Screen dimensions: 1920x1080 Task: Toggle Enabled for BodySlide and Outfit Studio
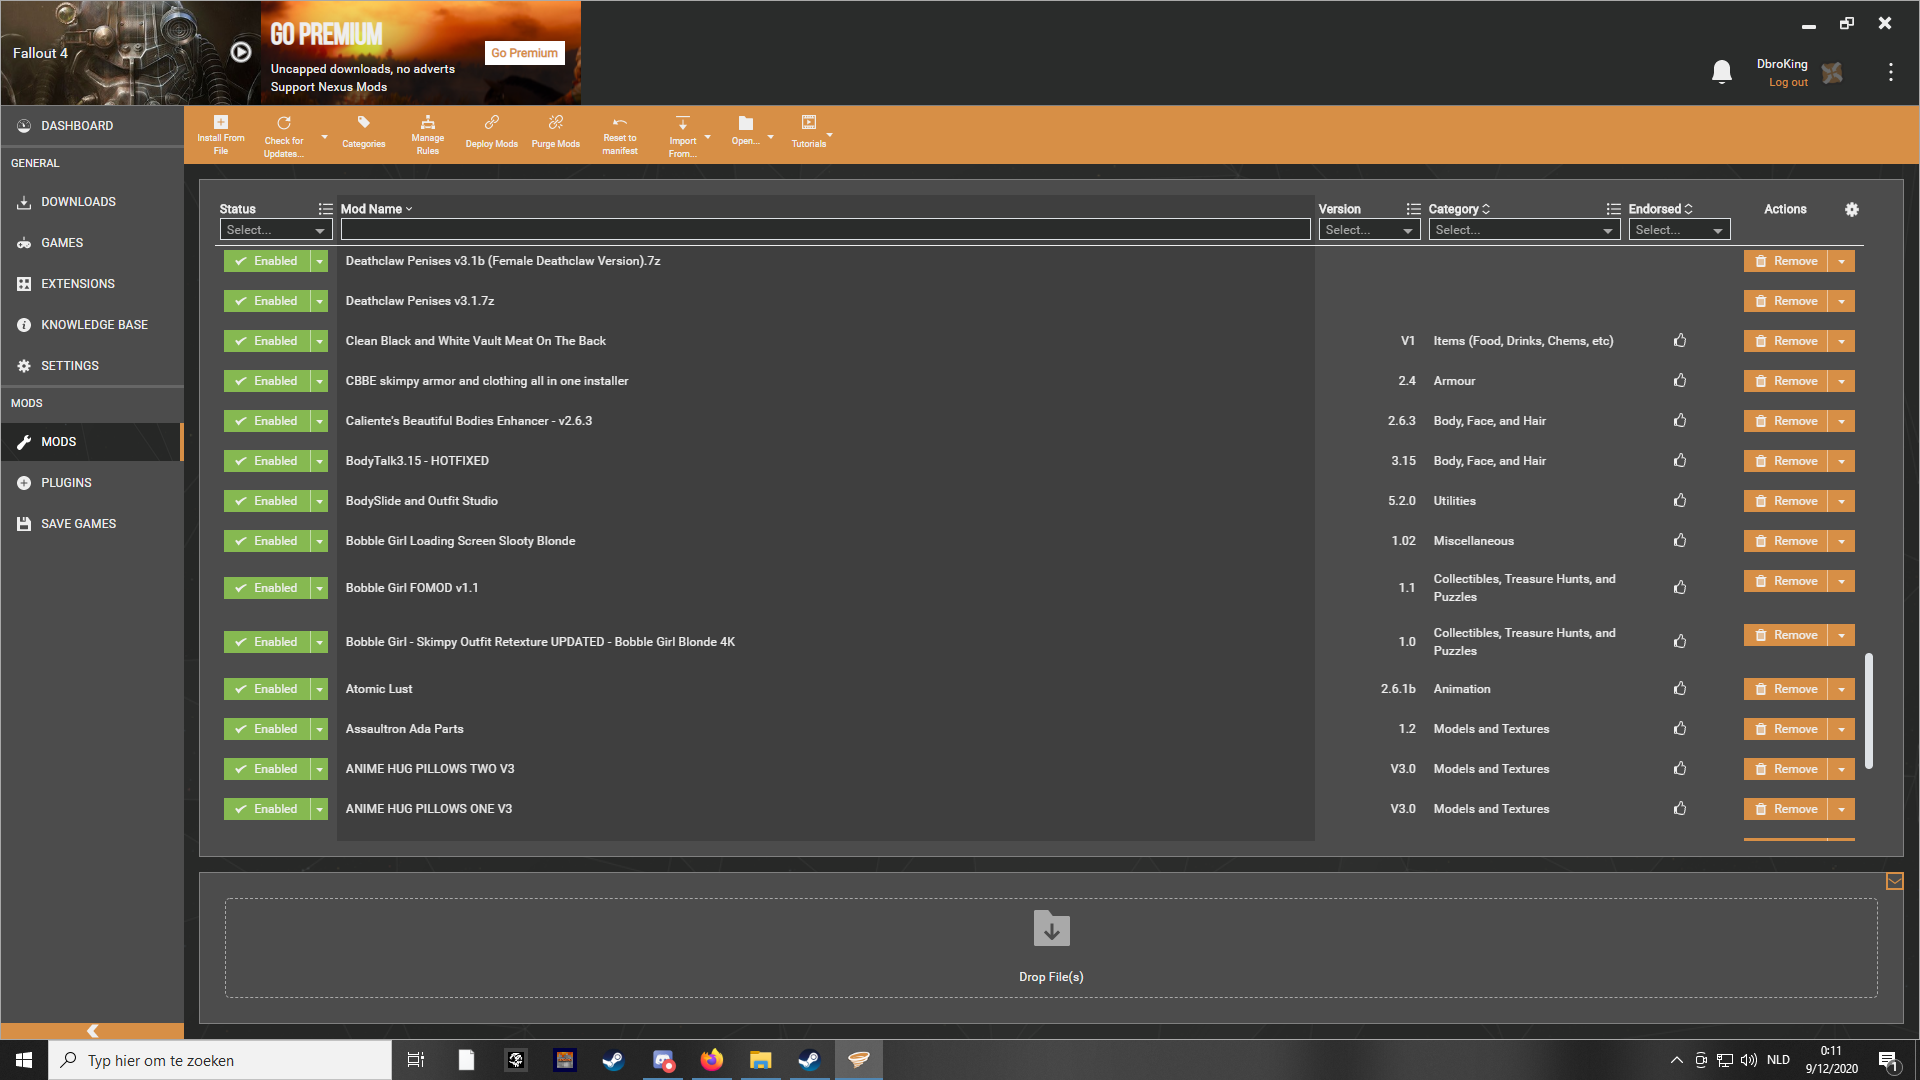(x=267, y=501)
